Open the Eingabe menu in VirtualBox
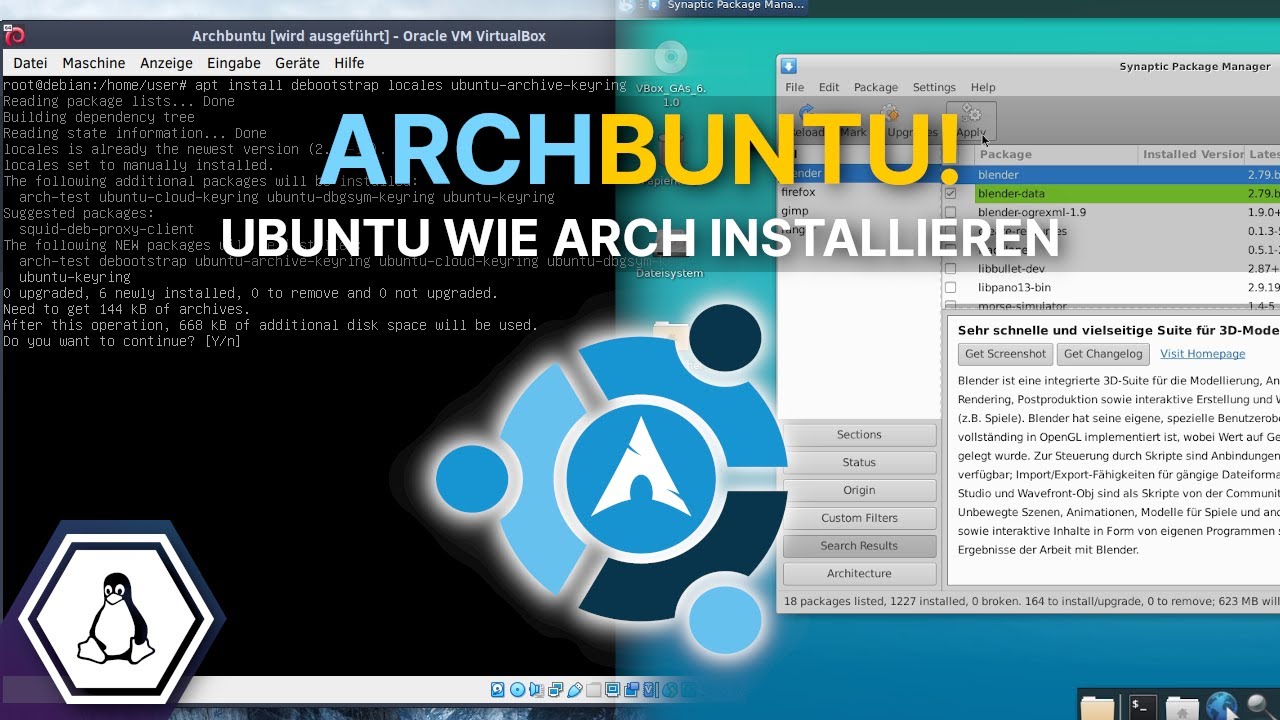Viewport: 1280px width, 720px height. pyautogui.click(x=233, y=63)
